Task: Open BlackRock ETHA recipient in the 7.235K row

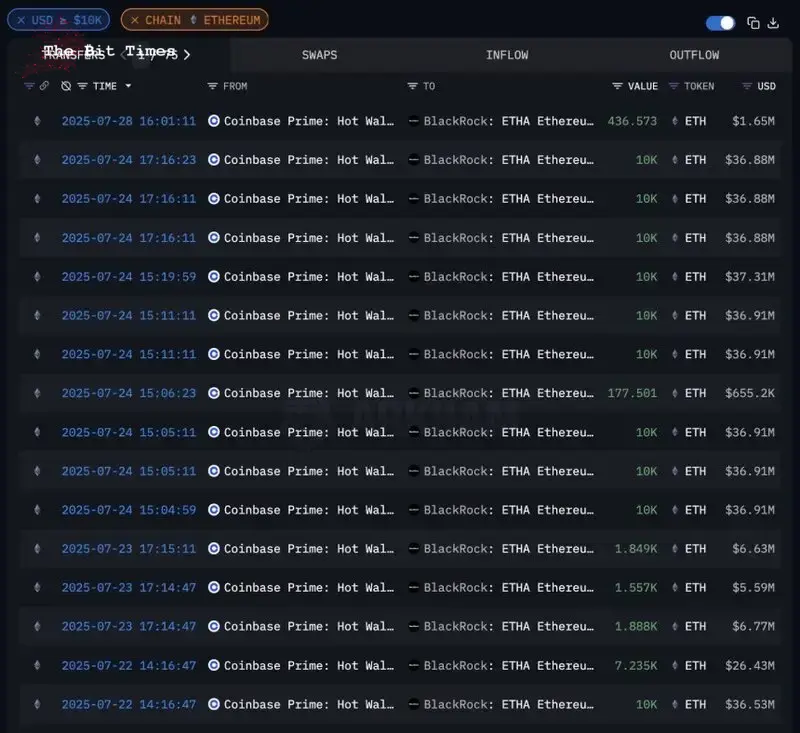Action: tap(509, 665)
